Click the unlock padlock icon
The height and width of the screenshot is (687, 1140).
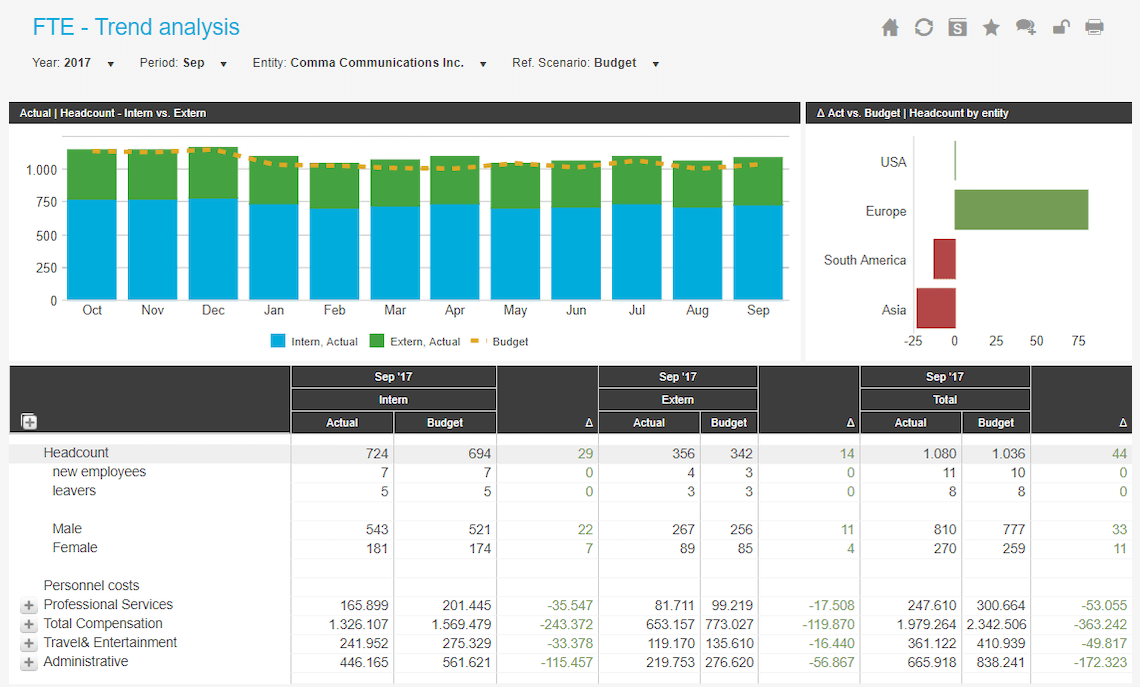point(1061,28)
